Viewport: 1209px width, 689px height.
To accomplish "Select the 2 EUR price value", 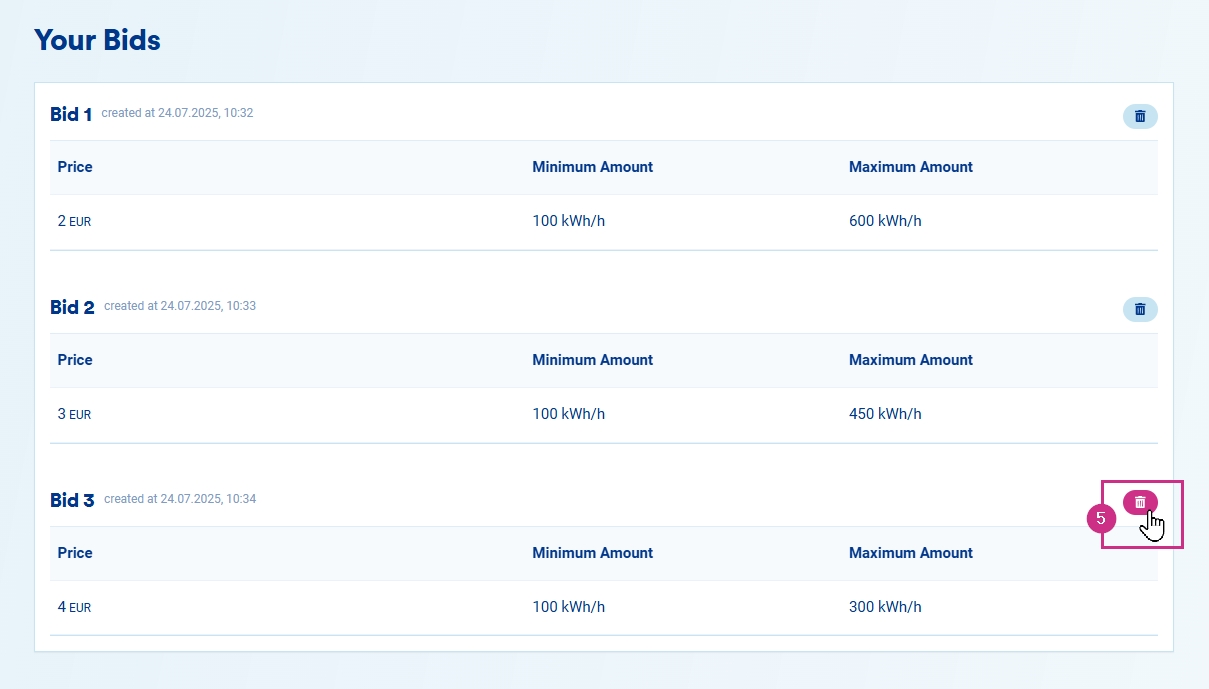I will pos(74,221).
